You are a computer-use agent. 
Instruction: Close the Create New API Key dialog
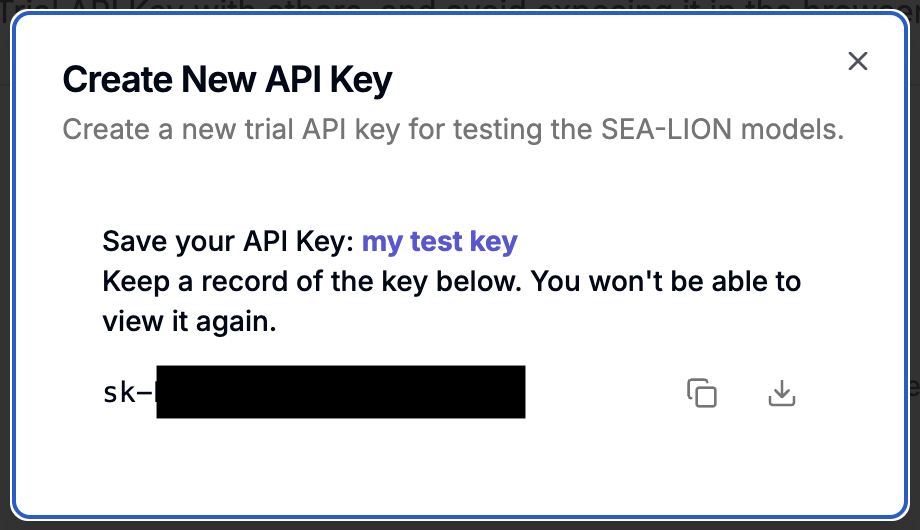(857, 61)
